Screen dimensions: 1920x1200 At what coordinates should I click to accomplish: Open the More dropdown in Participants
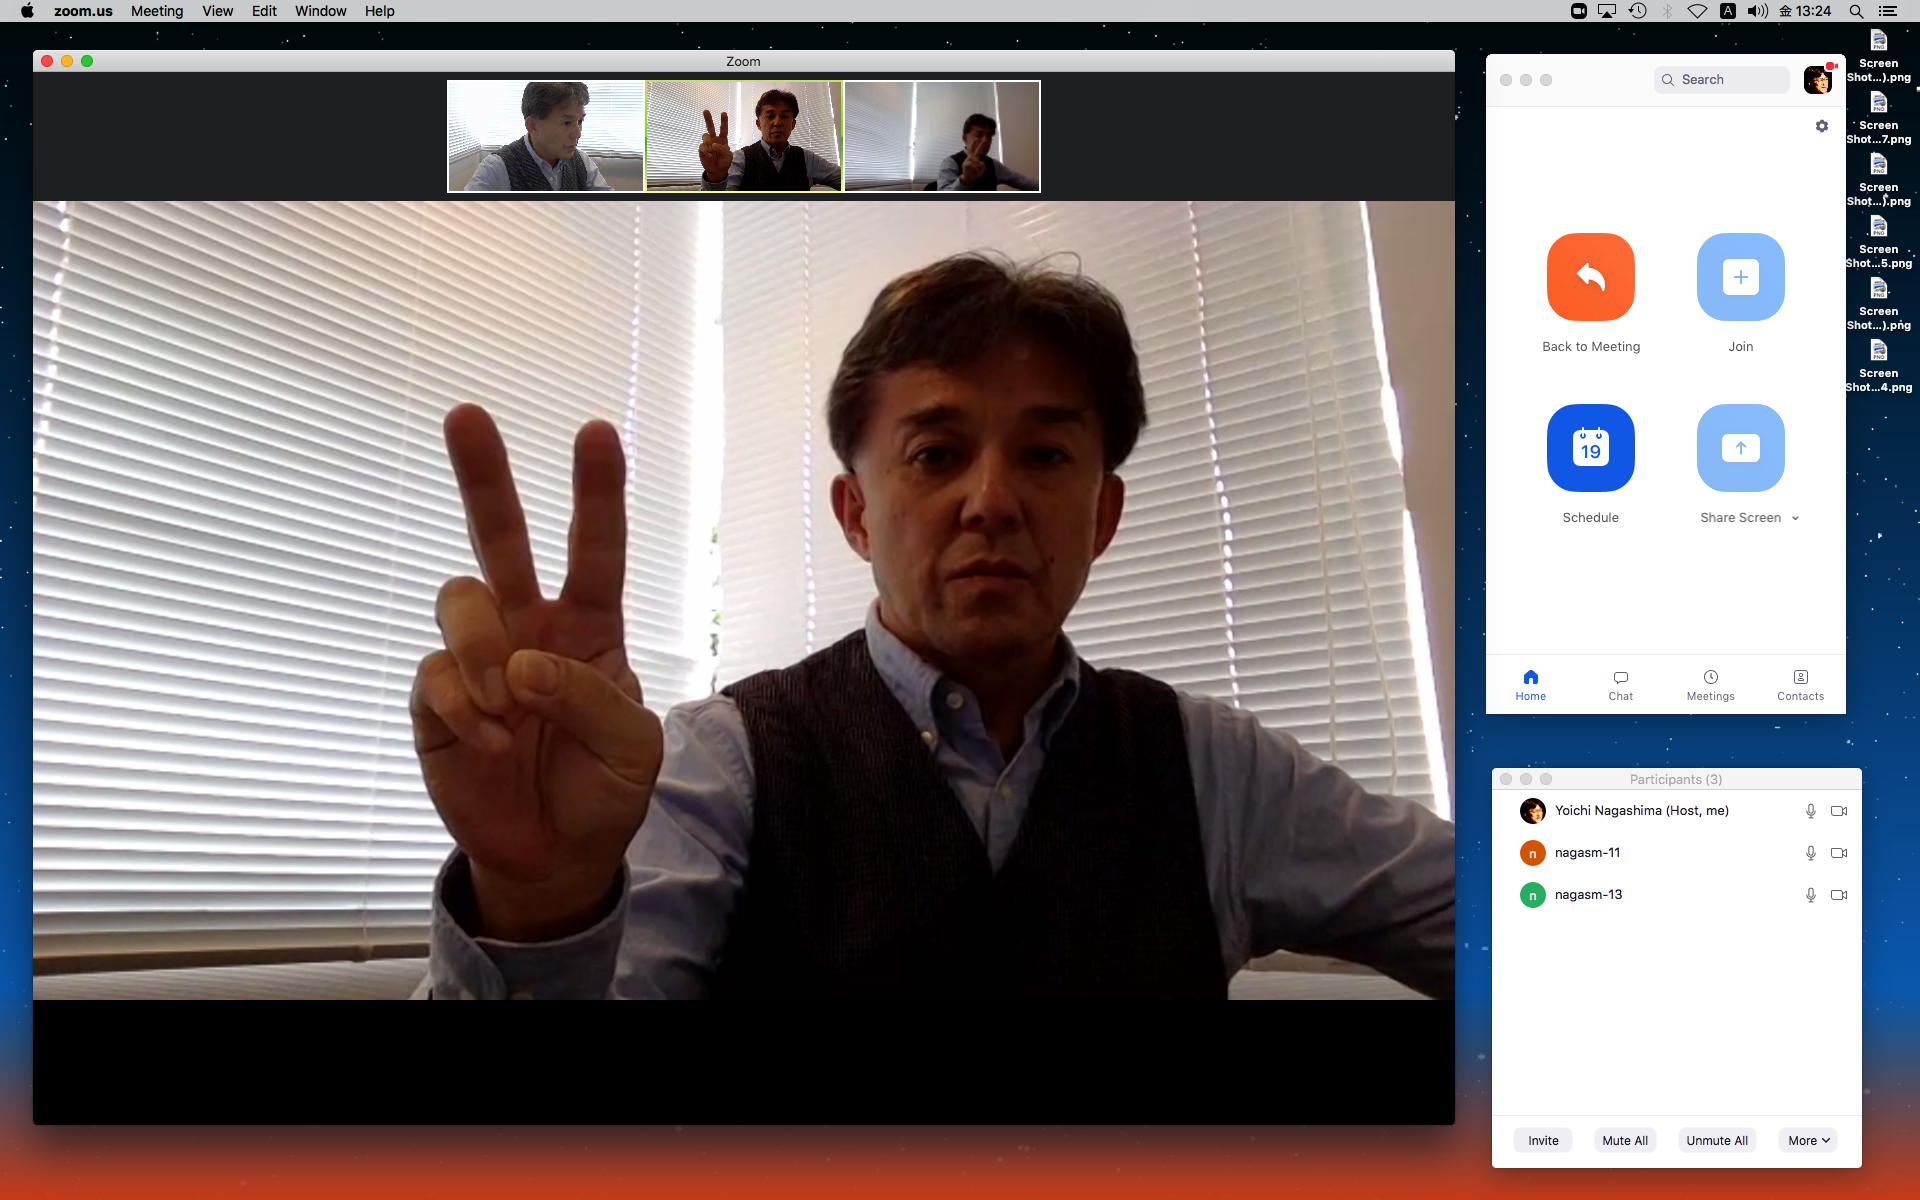pos(1808,1140)
